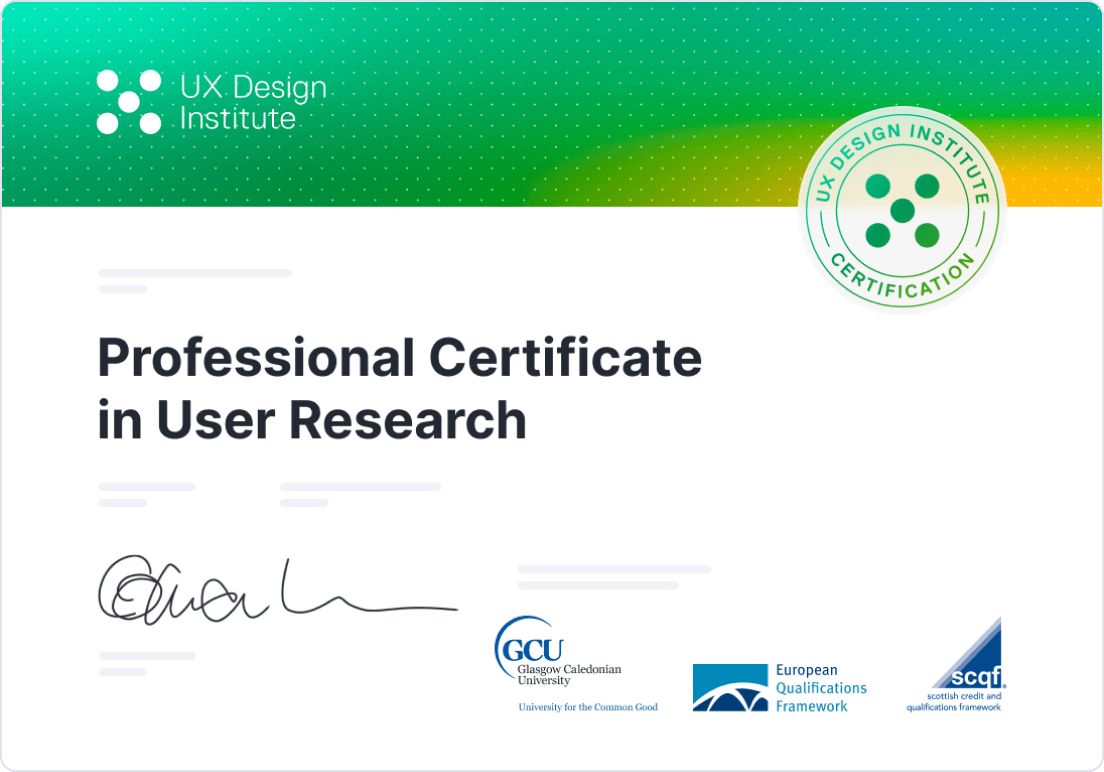Click the Scottish credit and qualifications framework text

click(x=958, y=700)
